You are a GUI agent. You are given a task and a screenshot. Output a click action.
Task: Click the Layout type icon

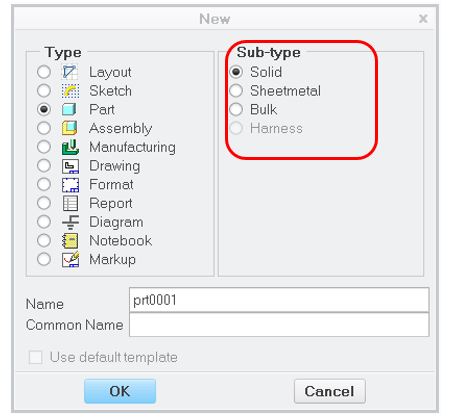[70, 72]
